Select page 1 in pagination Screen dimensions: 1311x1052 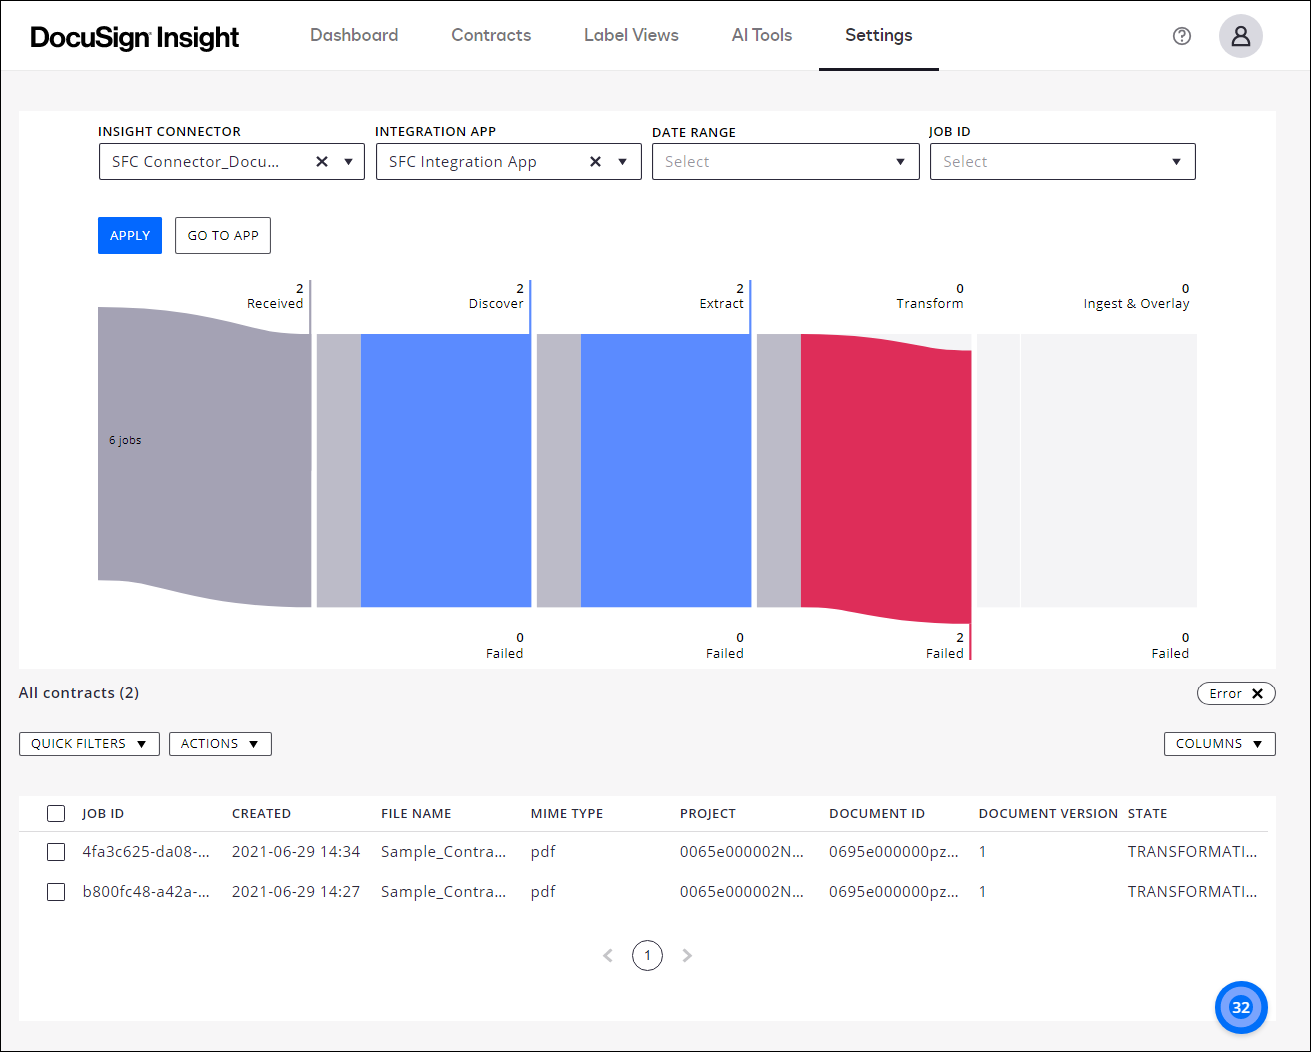647,955
